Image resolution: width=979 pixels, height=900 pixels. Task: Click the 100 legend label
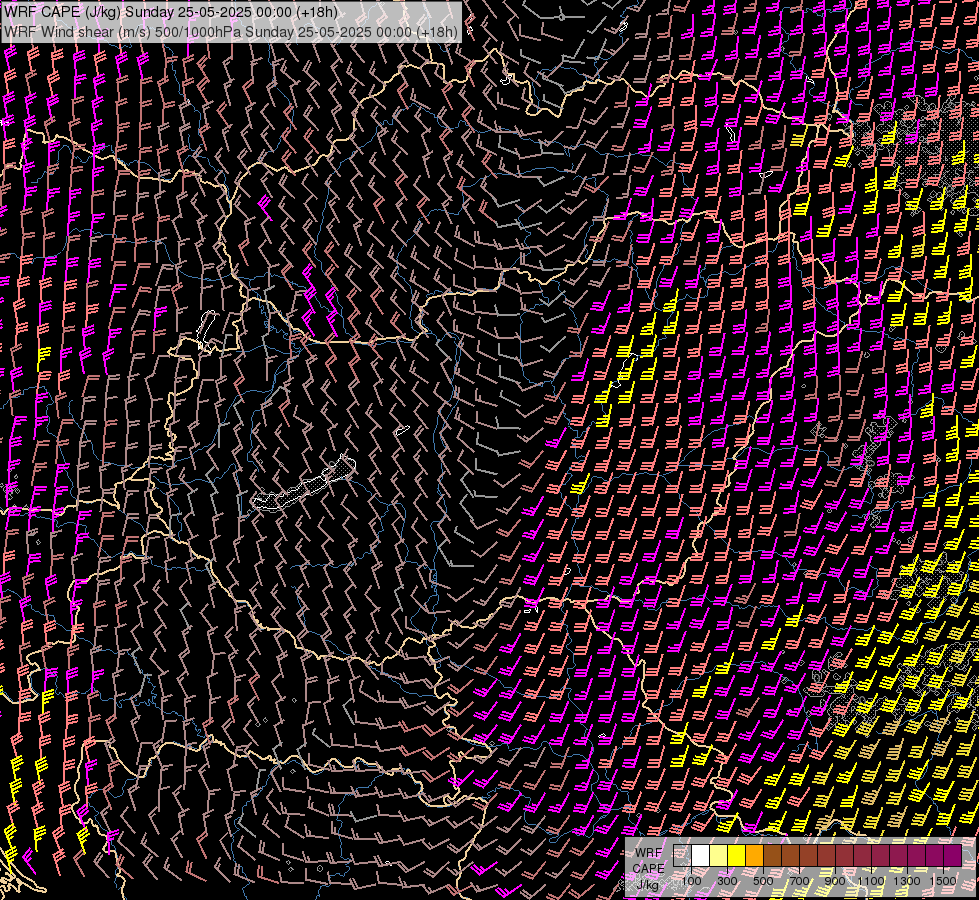692,881
